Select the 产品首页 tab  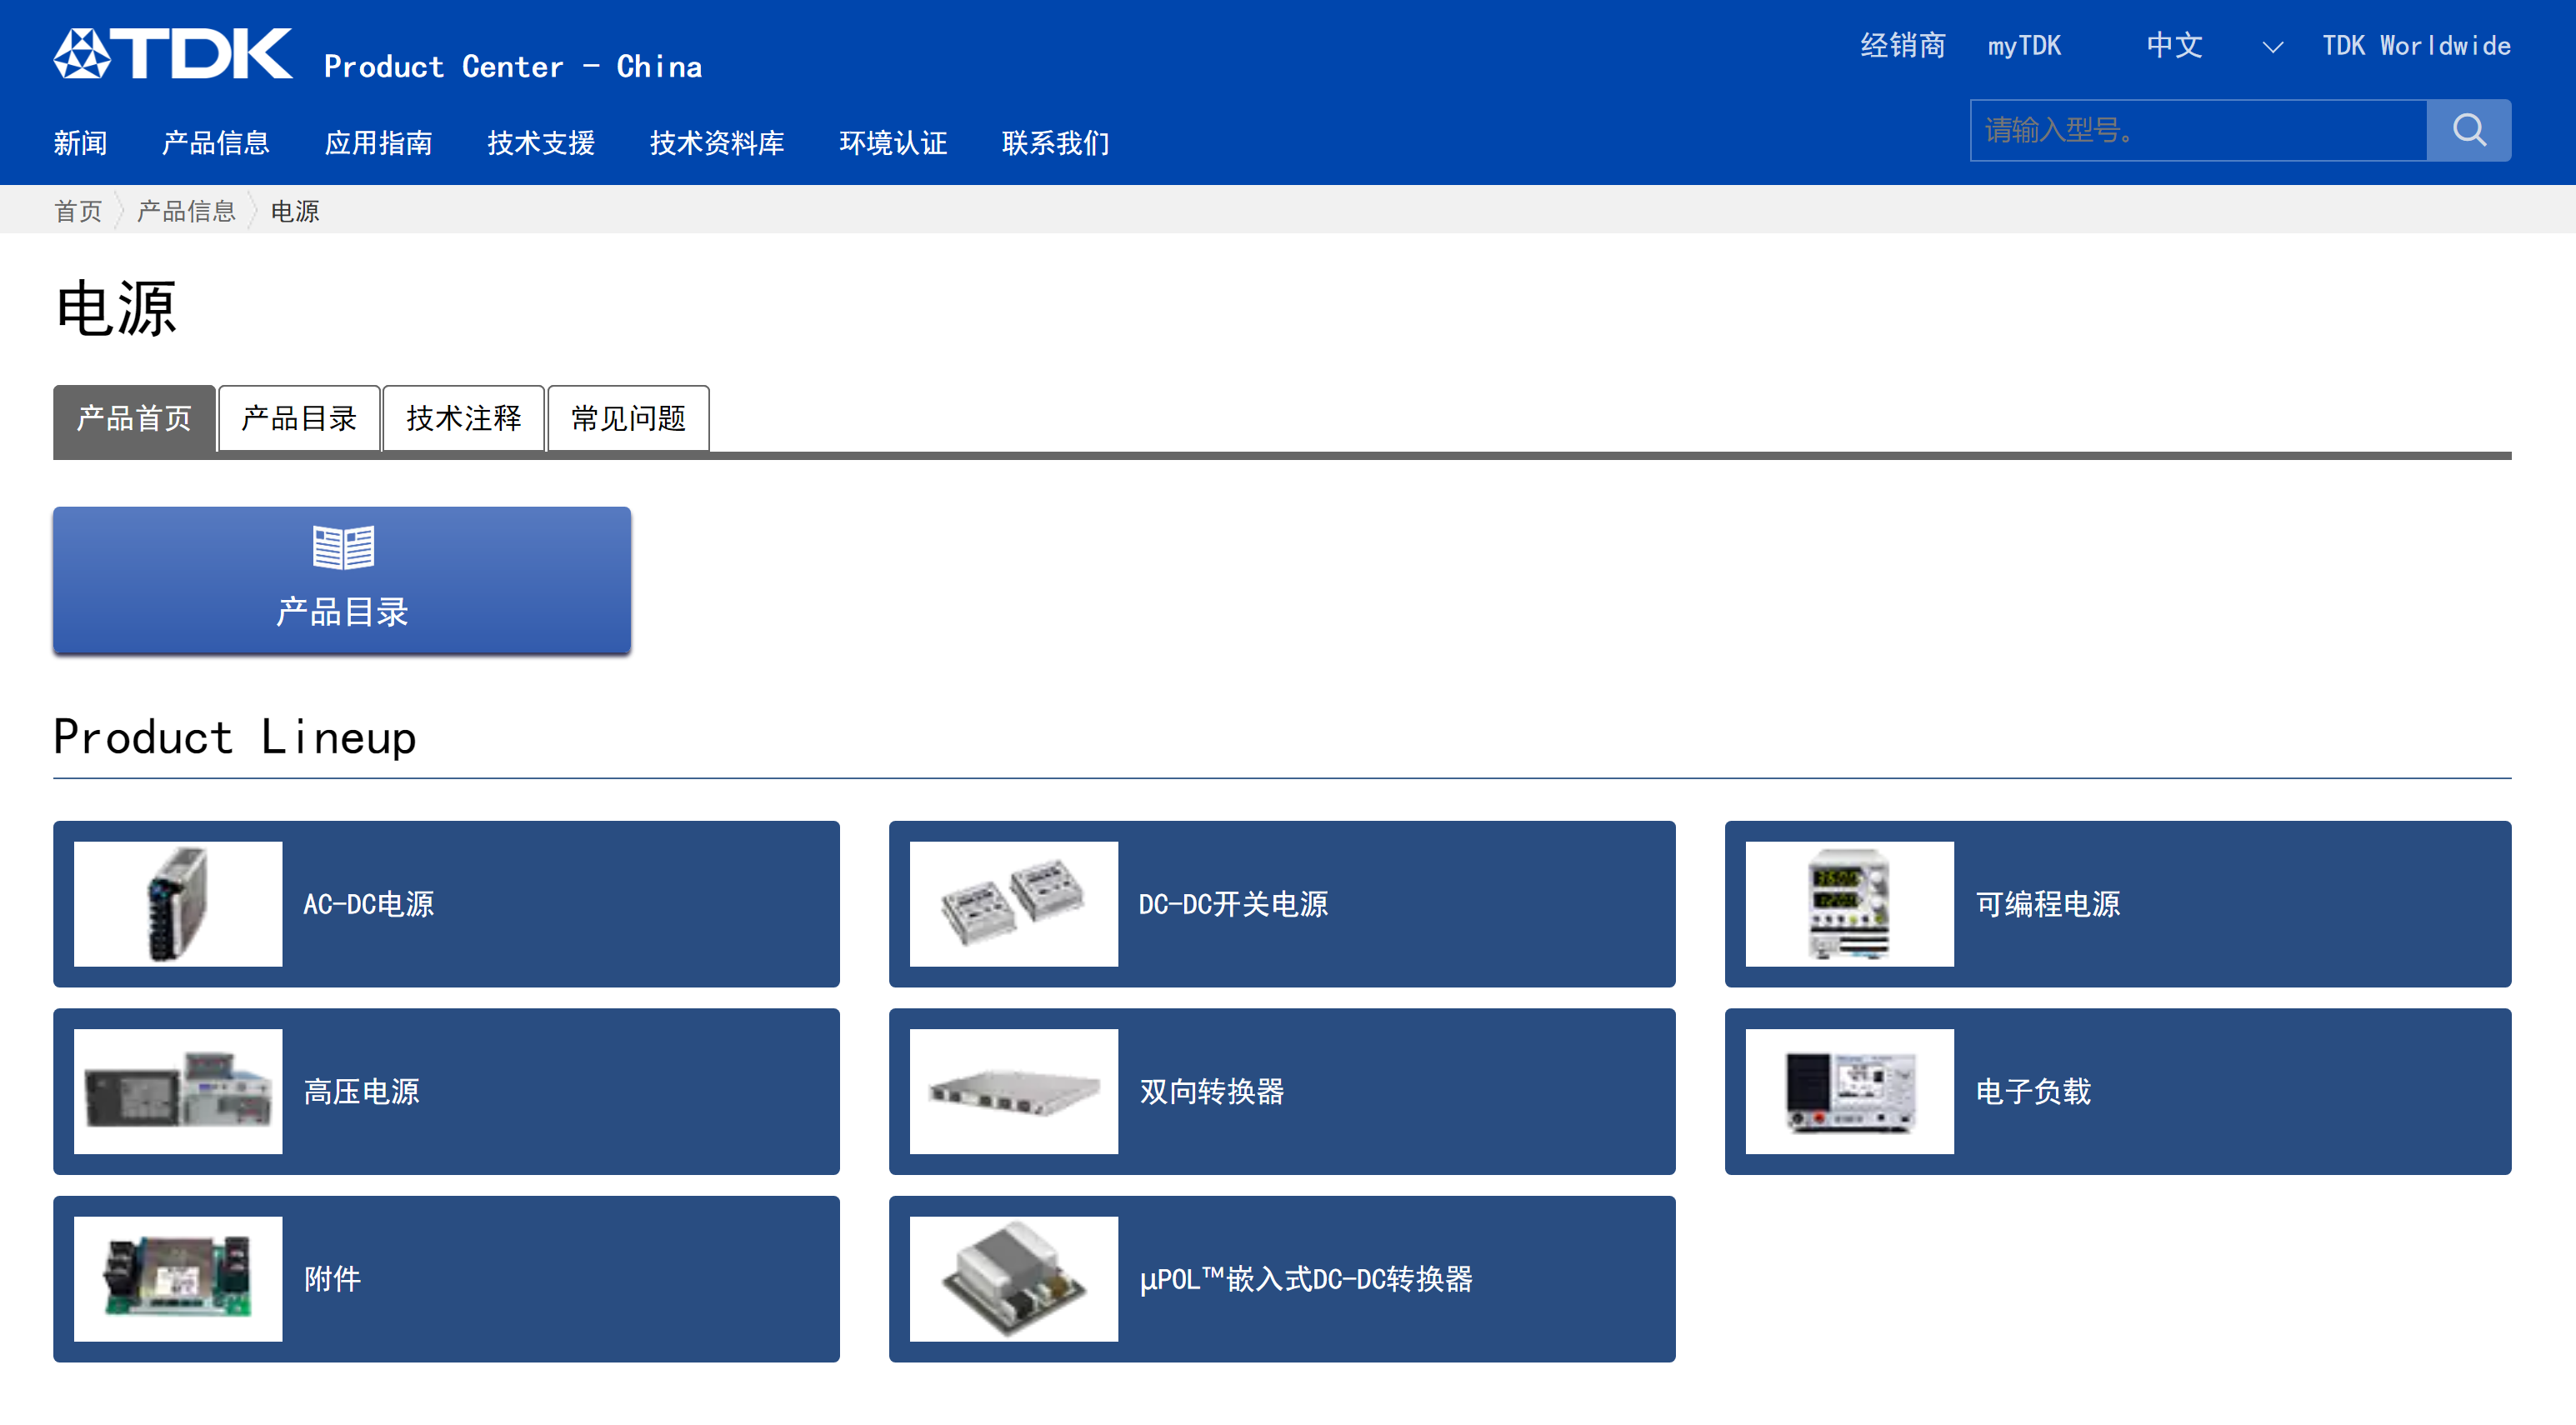(x=134, y=418)
